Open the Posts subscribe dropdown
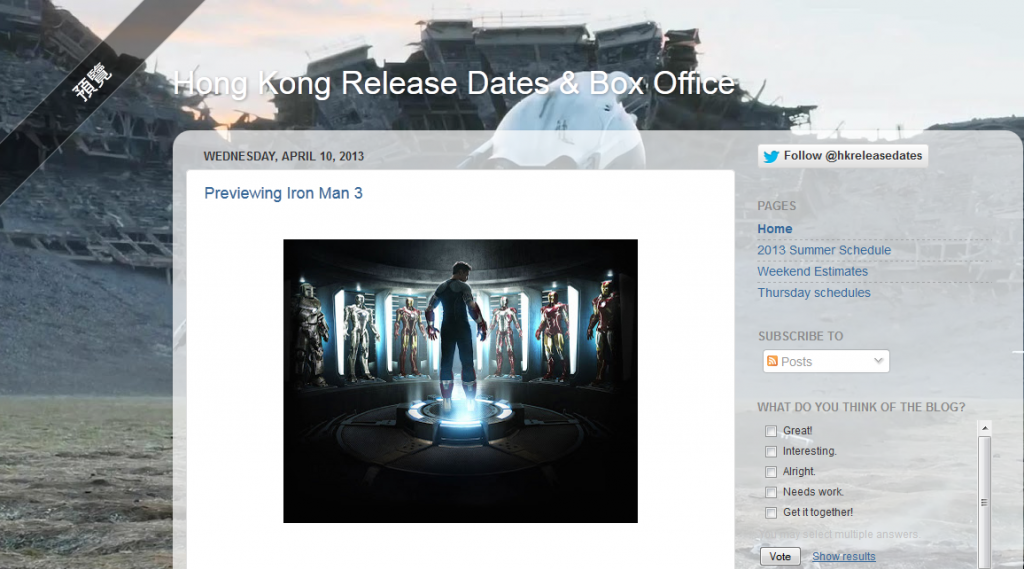The height and width of the screenshot is (569, 1024). coord(826,361)
